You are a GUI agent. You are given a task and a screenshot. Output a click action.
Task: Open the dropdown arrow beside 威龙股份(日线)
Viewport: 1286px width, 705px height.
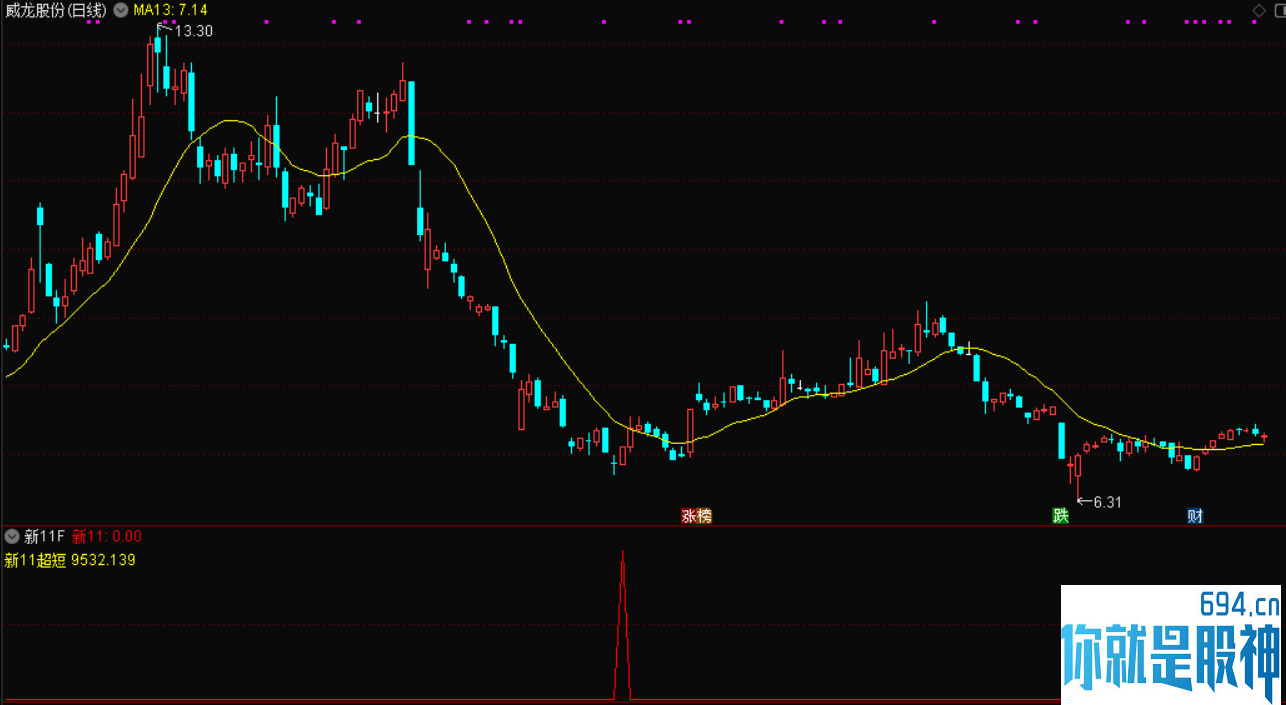pyautogui.click(x=121, y=10)
